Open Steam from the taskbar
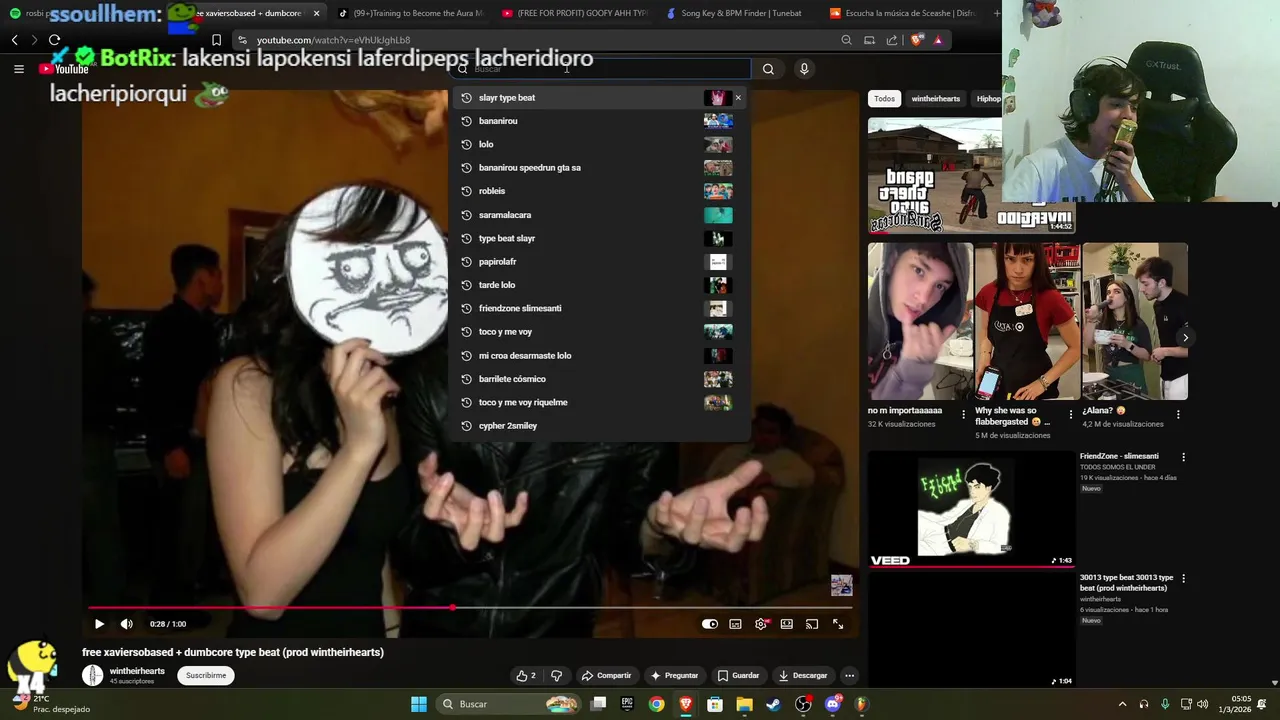The image size is (1280, 720). pos(773,704)
